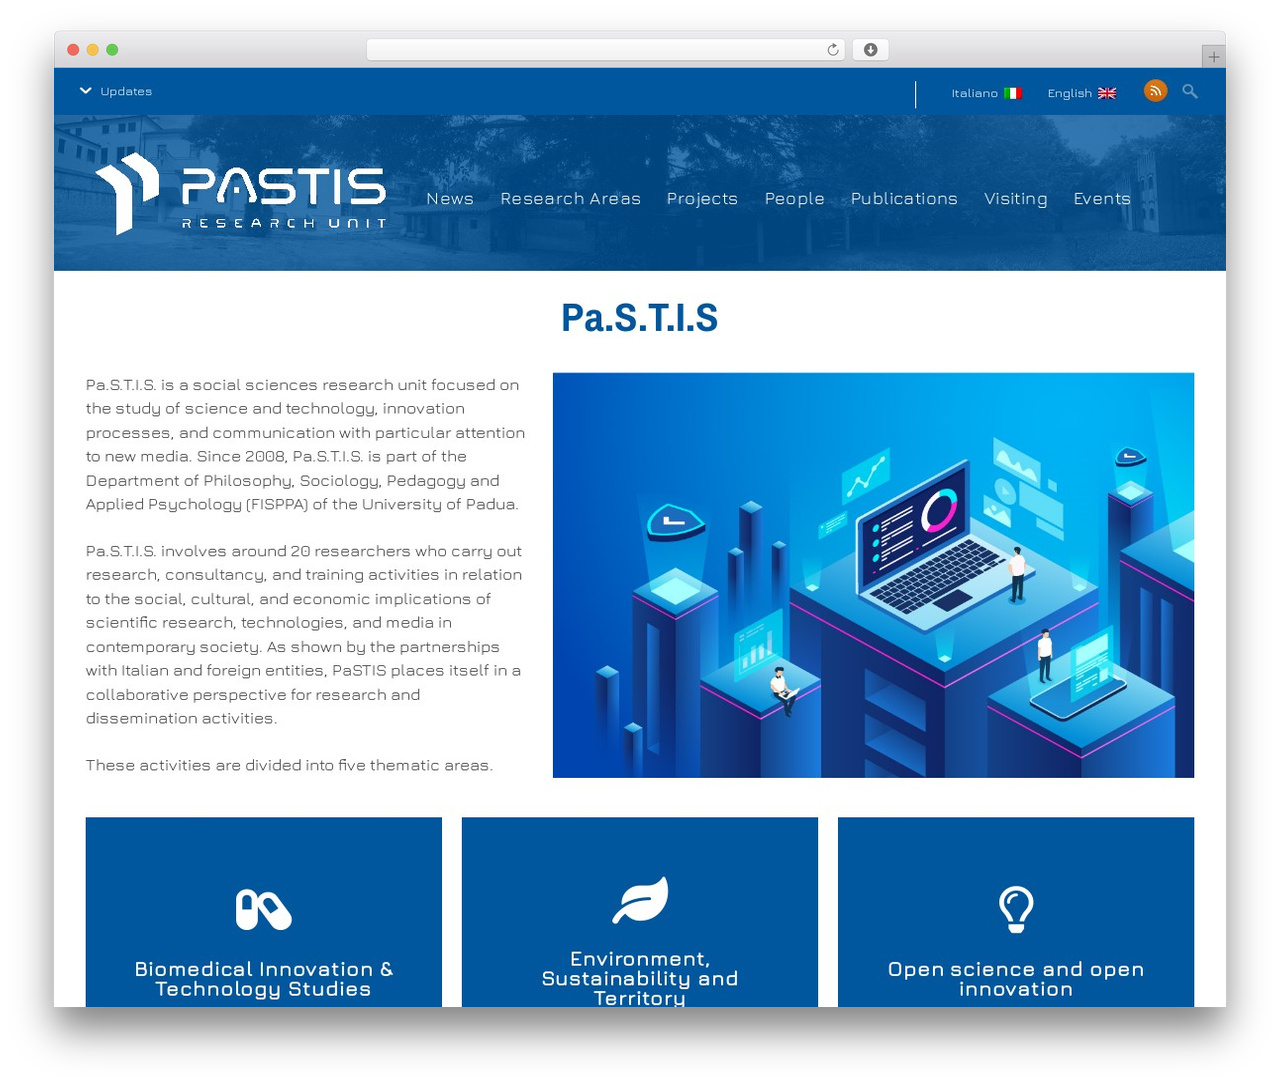Image resolution: width=1280 pixels, height=1084 pixels.
Task: Click the UK flag icon
Action: pos(1107,93)
